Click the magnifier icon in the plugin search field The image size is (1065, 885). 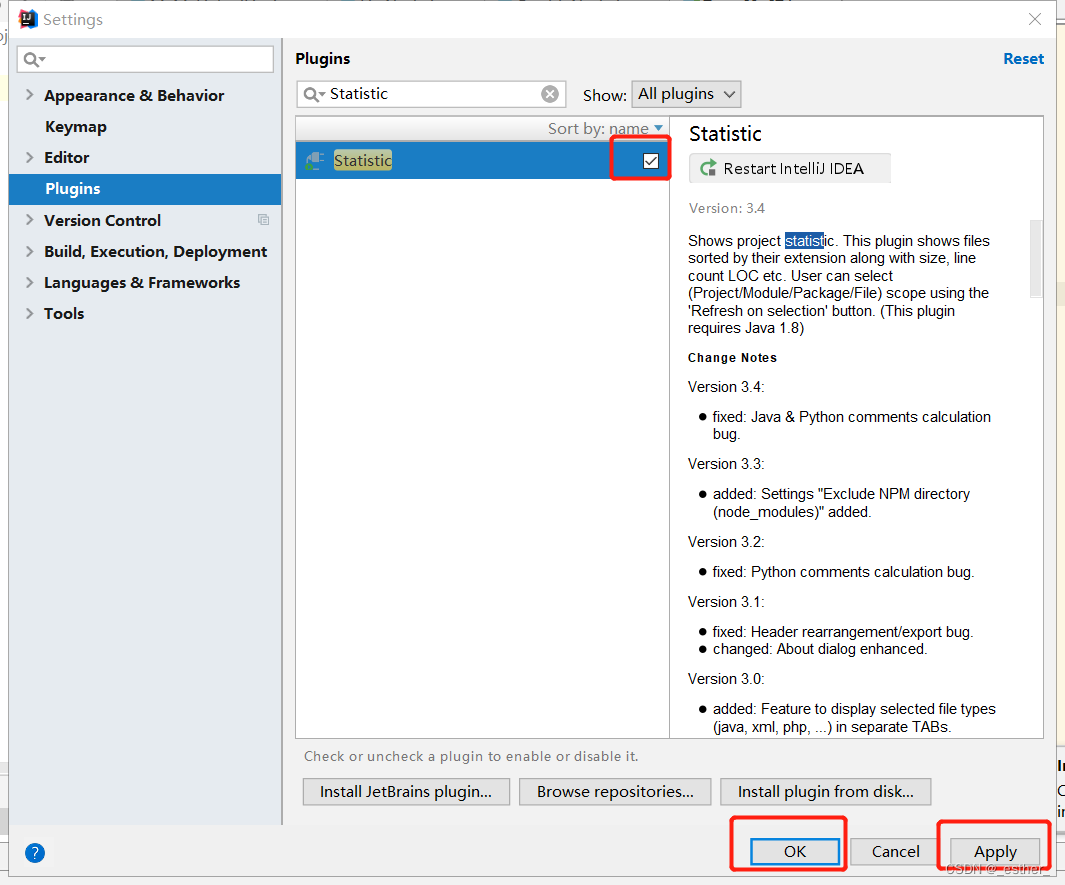click(x=312, y=94)
